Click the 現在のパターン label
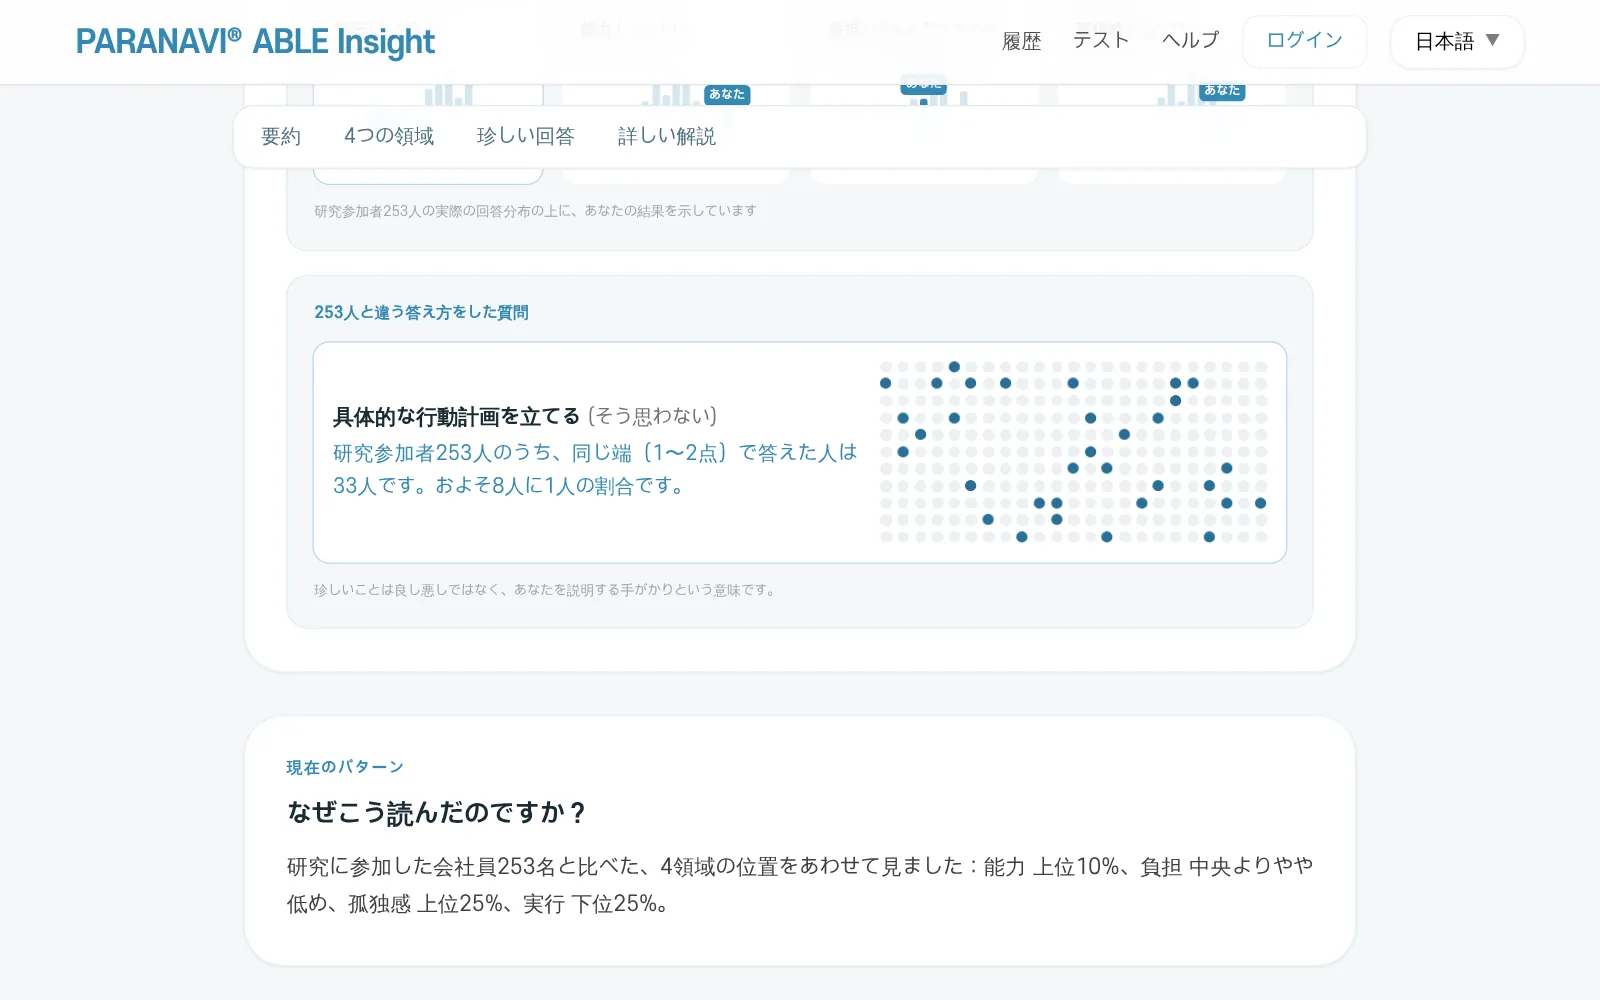 point(345,767)
